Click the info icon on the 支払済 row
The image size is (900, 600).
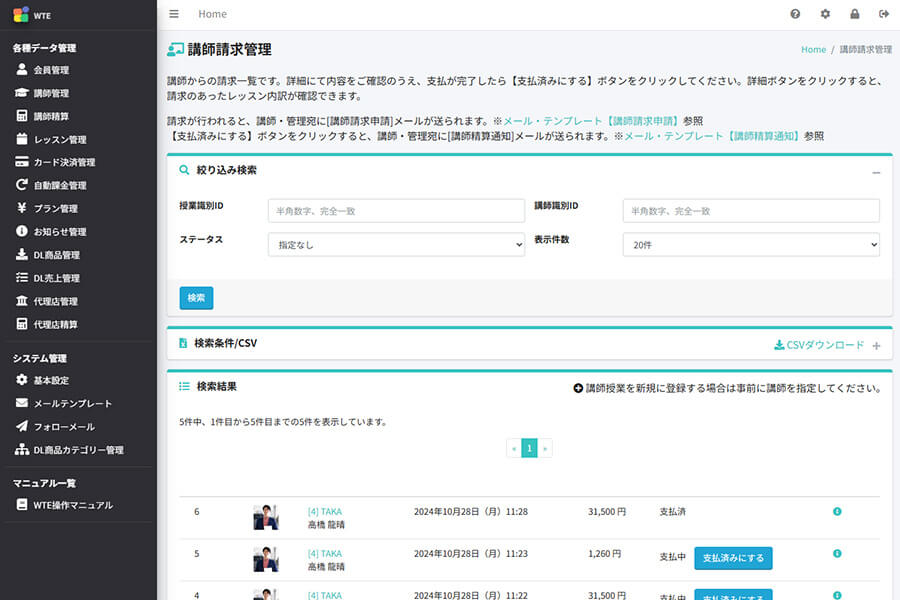tap(837, 511)
